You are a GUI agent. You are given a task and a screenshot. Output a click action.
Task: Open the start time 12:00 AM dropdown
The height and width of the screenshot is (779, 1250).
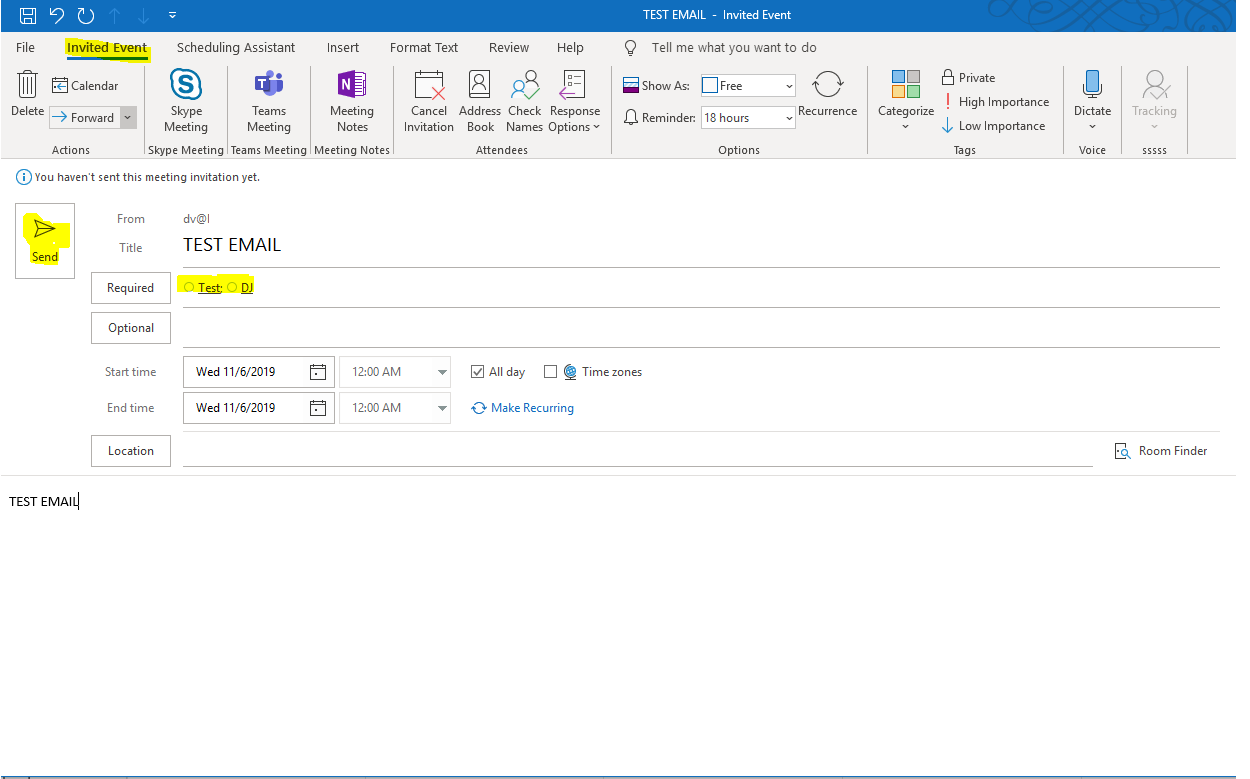443,372
